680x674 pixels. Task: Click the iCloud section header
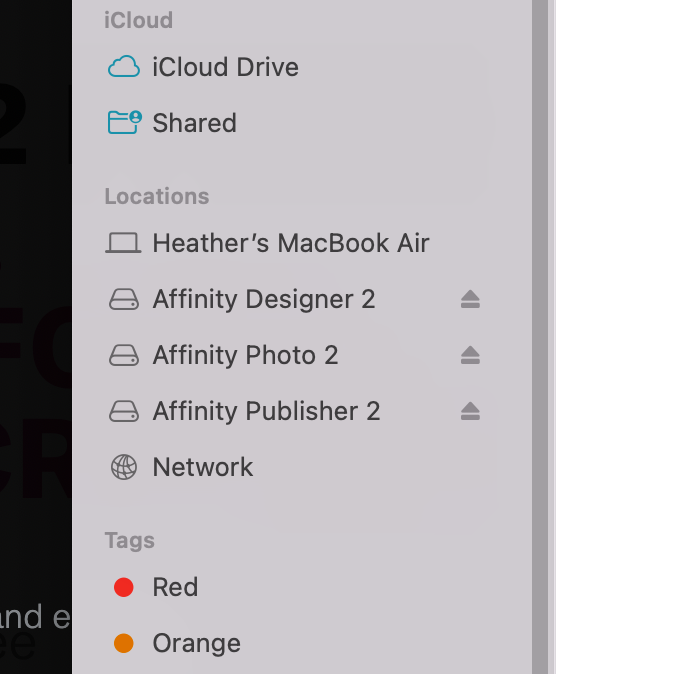pos(138,20)
